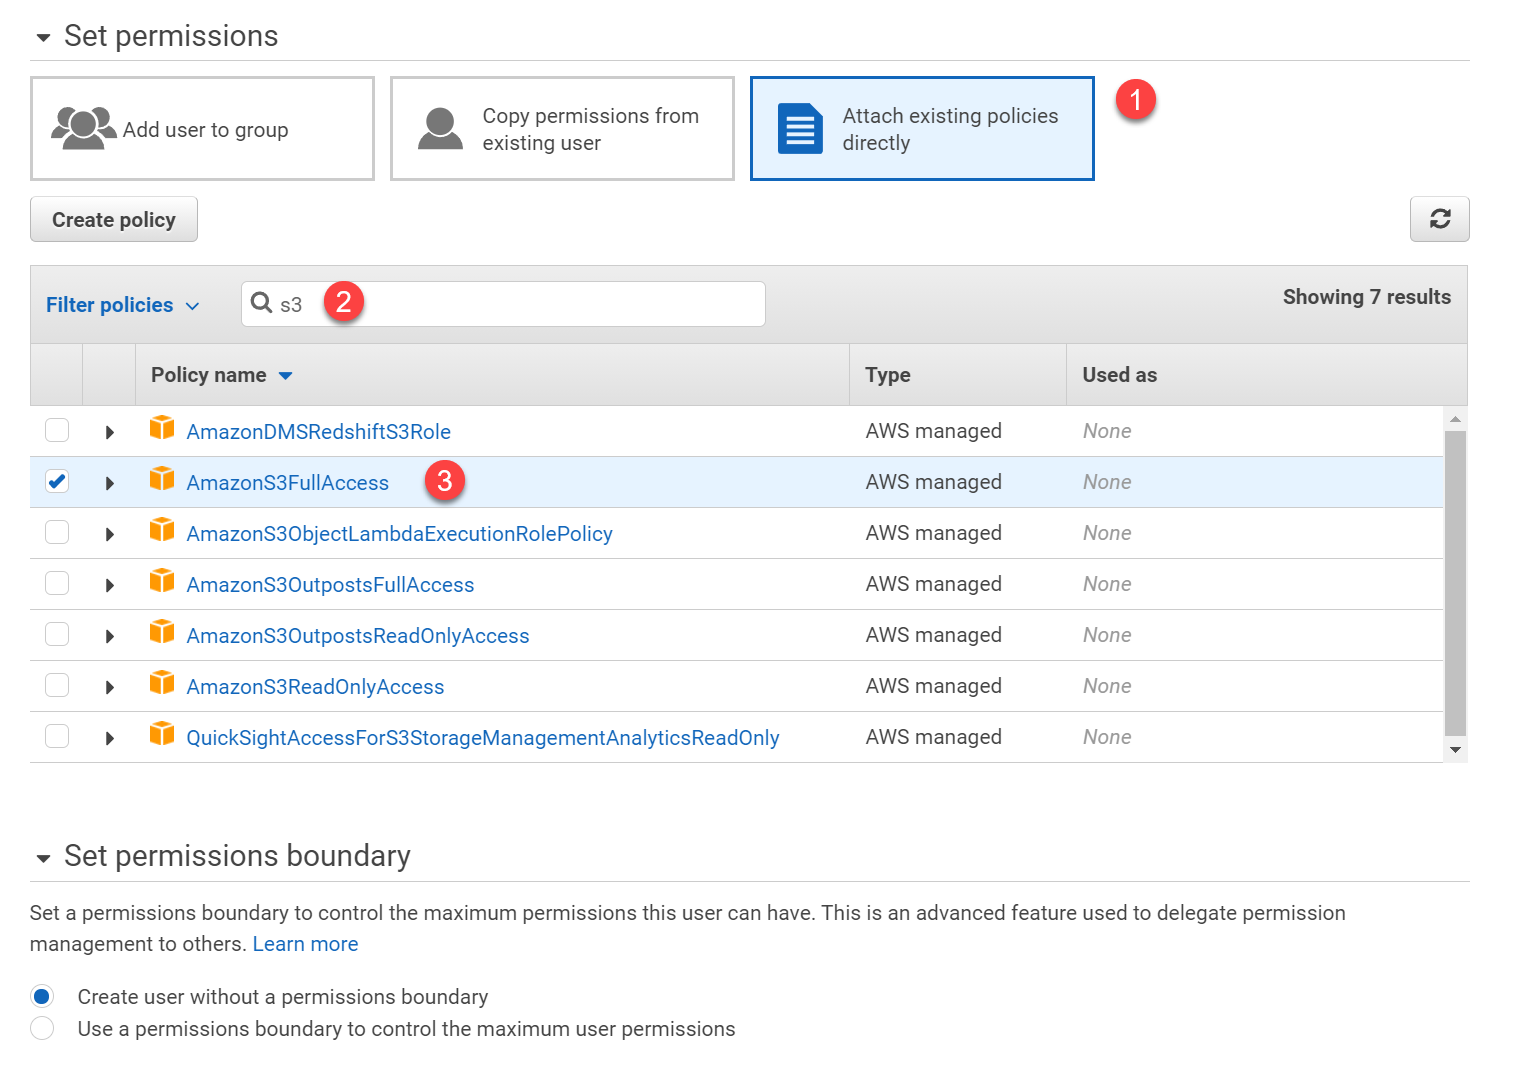Click the scrollbar up arrow in policy list
Image resolution: width=1528 pixels, height=1069 pixels.
1455,418
